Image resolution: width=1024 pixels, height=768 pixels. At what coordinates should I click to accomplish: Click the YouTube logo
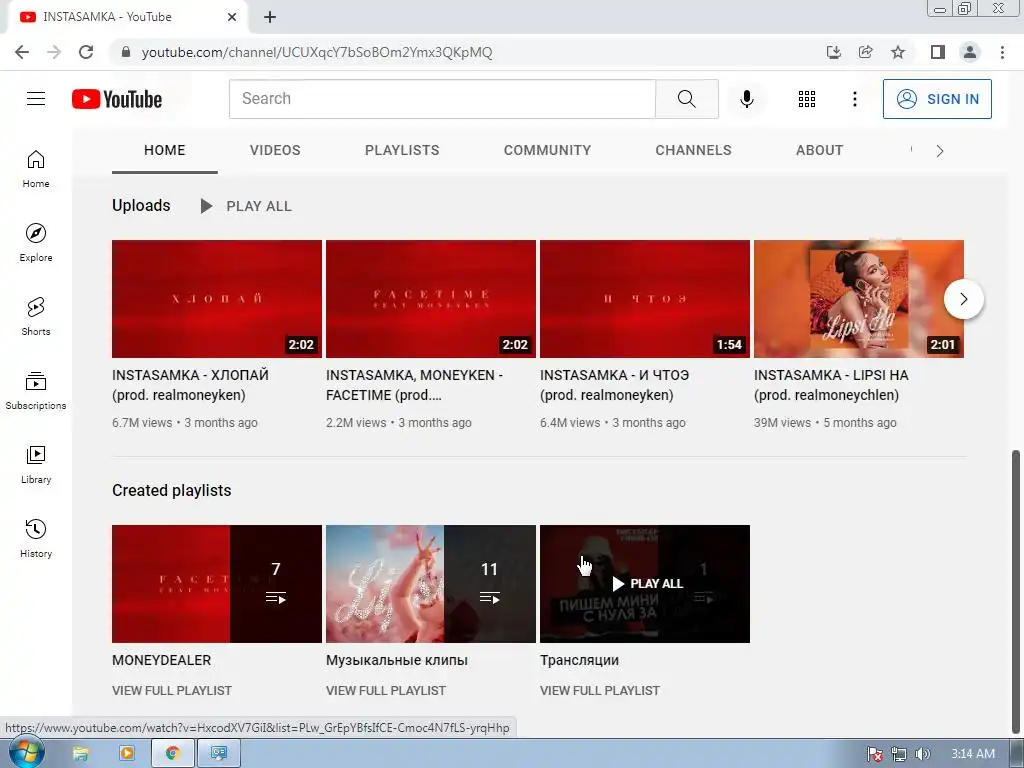tap(117, 99)
